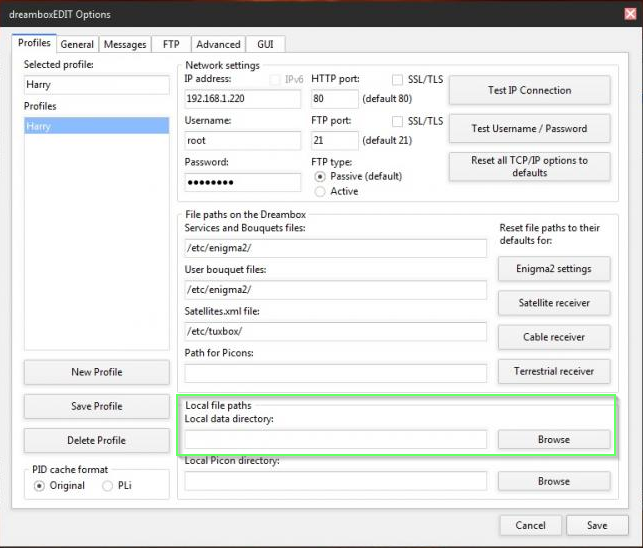This screenshot has height=548, width=643.
Task: Reset paths with Enigma2 settings button
Action: (554, 269)
